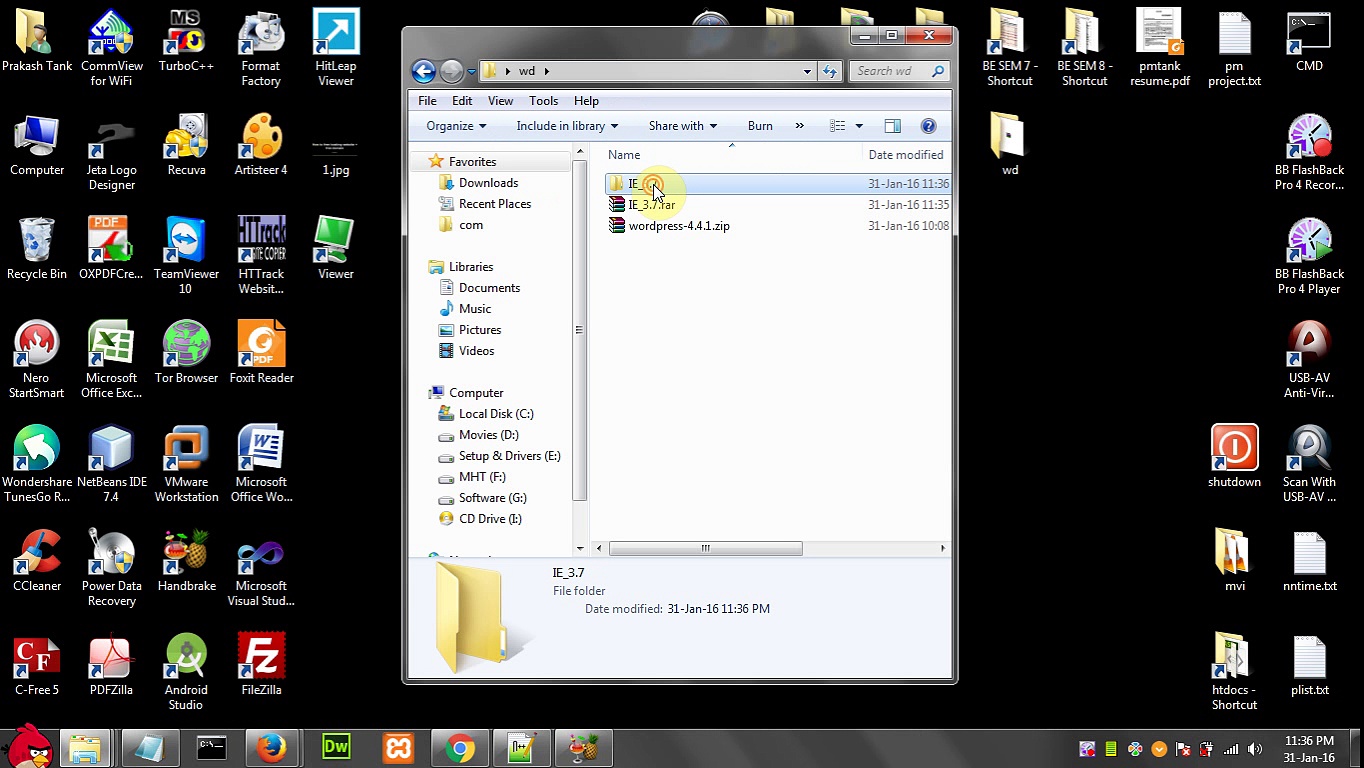The image size is (1364, 768).
Task: Open the Include in library dropdown
Action: pyautogui.click(x=567, y=126)
